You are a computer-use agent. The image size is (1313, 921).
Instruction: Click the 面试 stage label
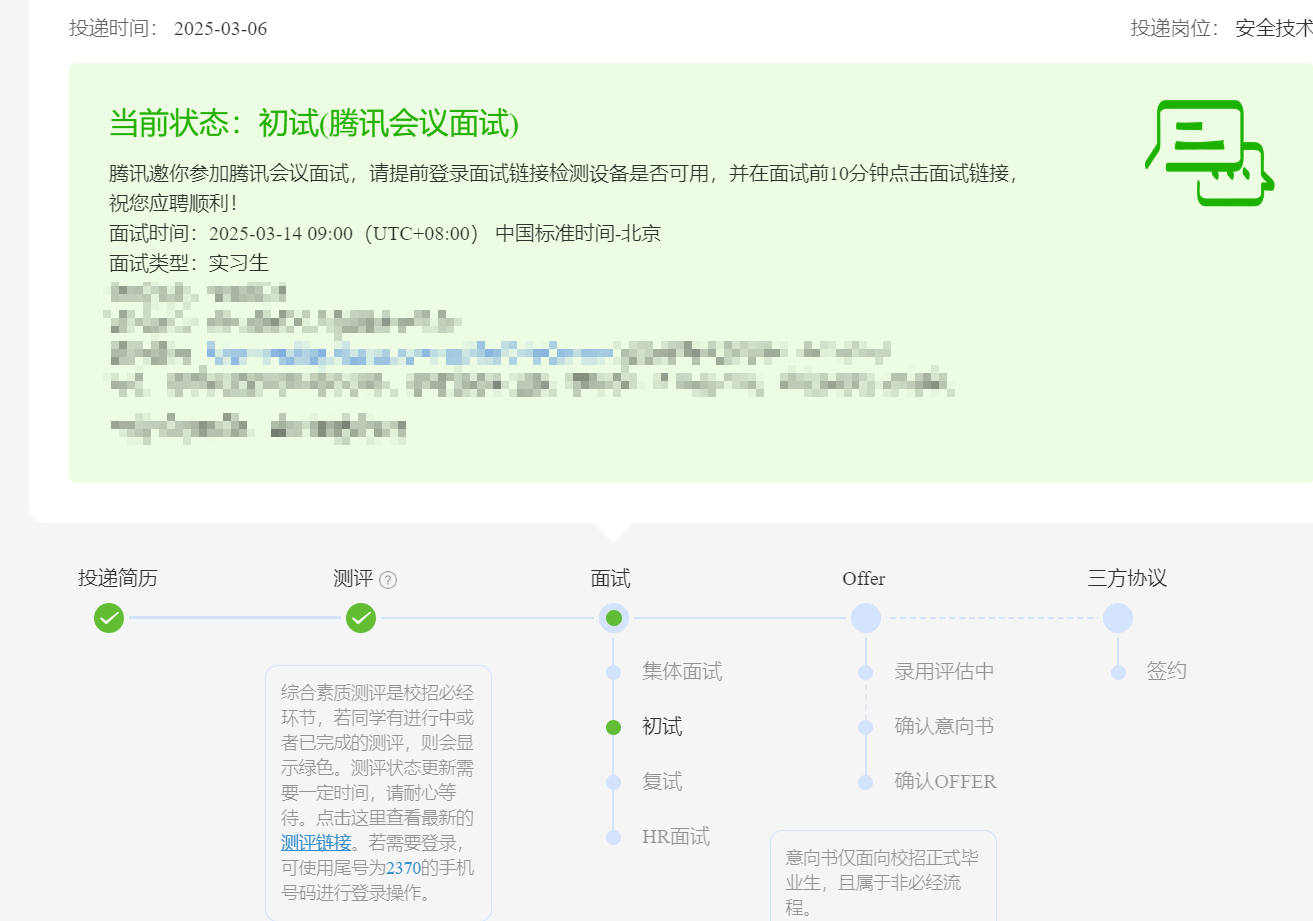611,579
